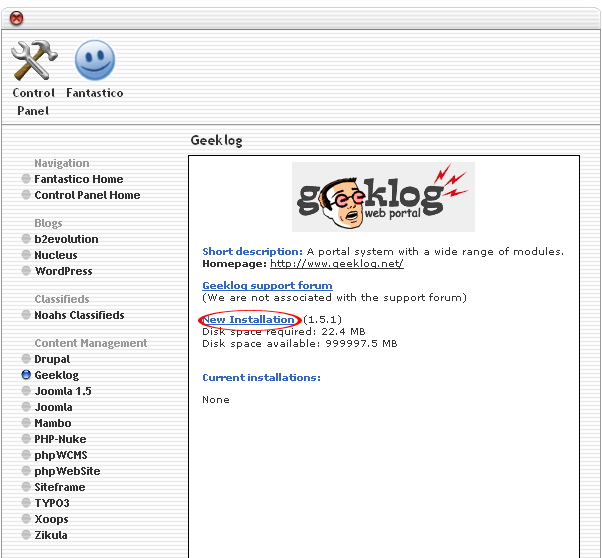Select phpWebSite entry
Screen dimensions: 602x558
[x=67, y=471]
